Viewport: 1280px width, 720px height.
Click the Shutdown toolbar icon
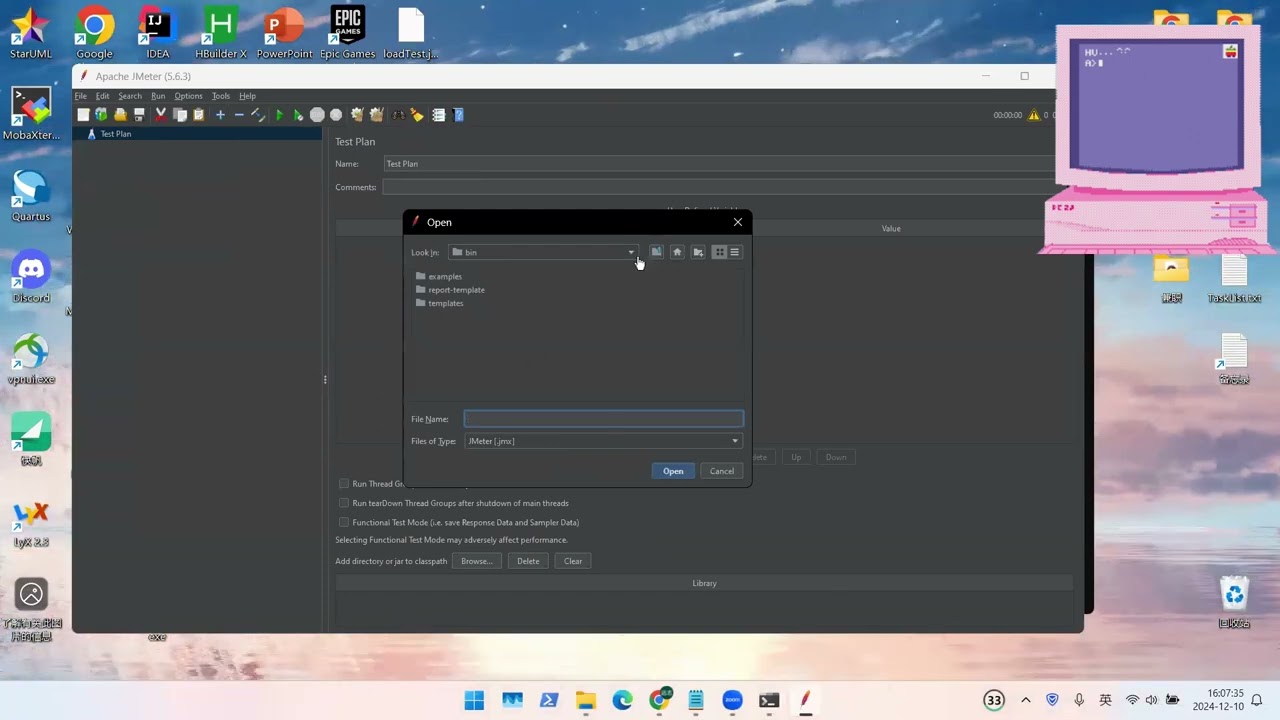tap(336, 115)
